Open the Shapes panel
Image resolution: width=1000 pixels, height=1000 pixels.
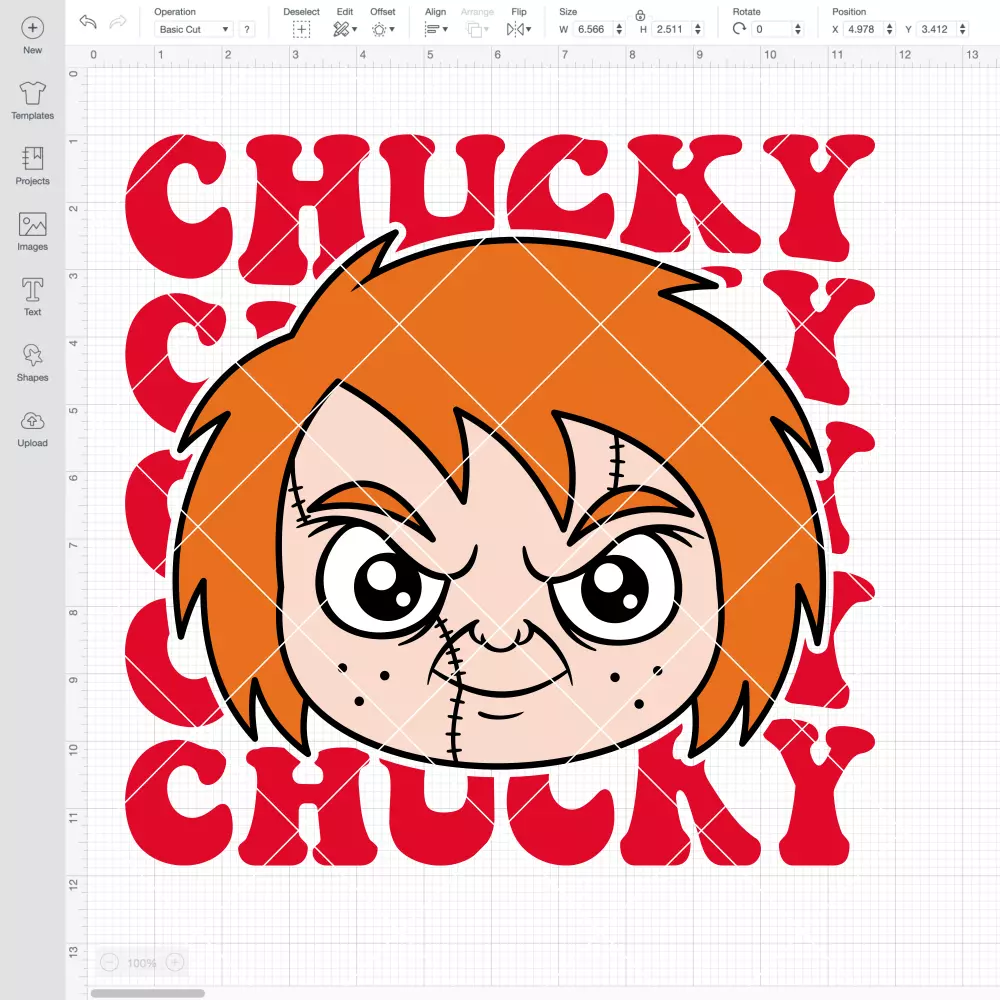pyautogui.click(x=33, y=363)
